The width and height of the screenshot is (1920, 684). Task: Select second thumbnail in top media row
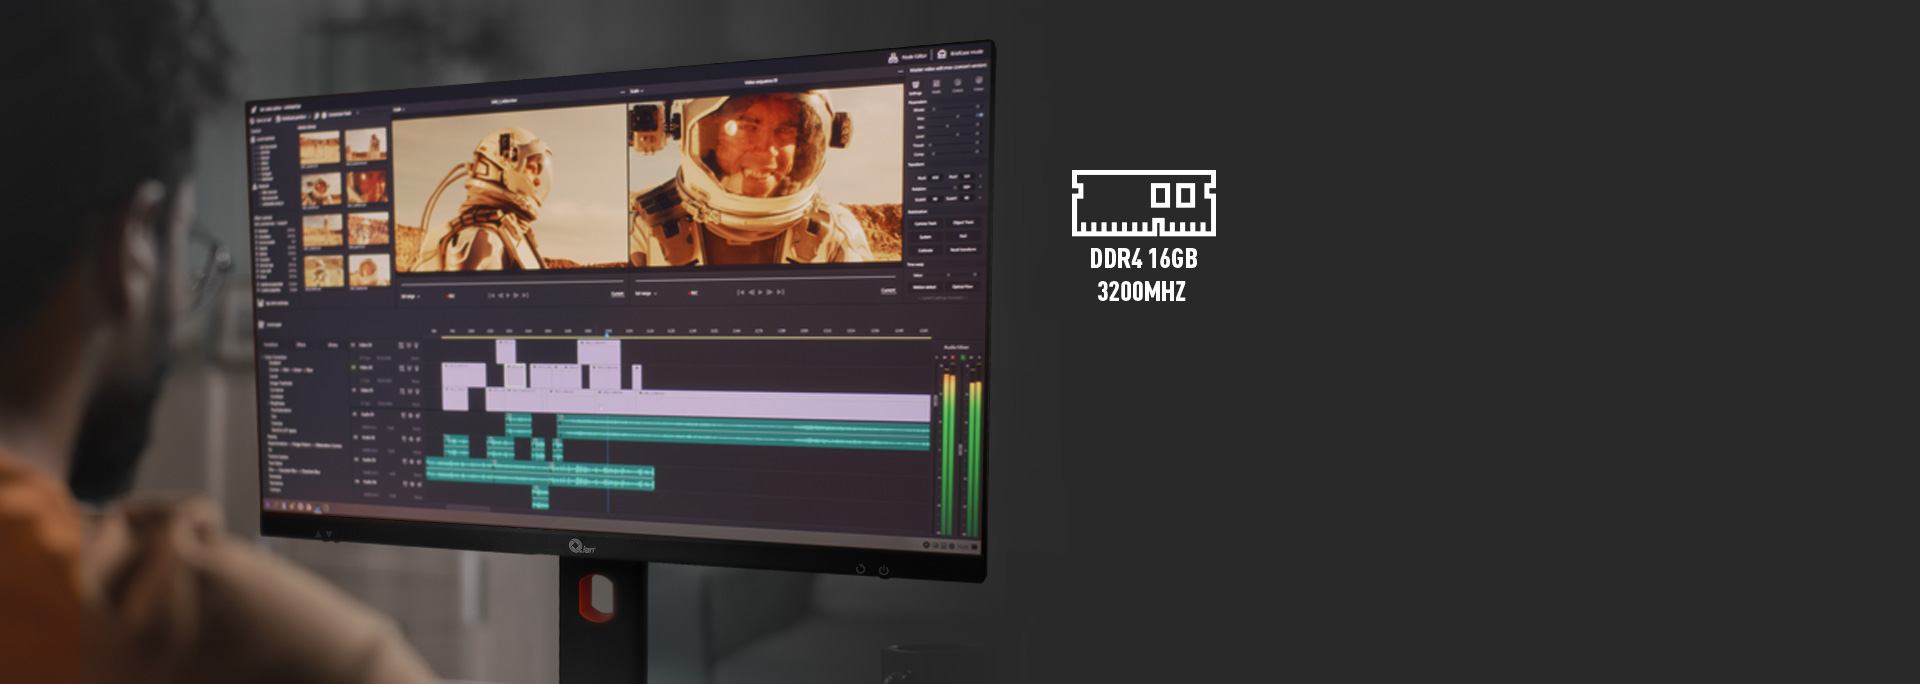point(366,146)
